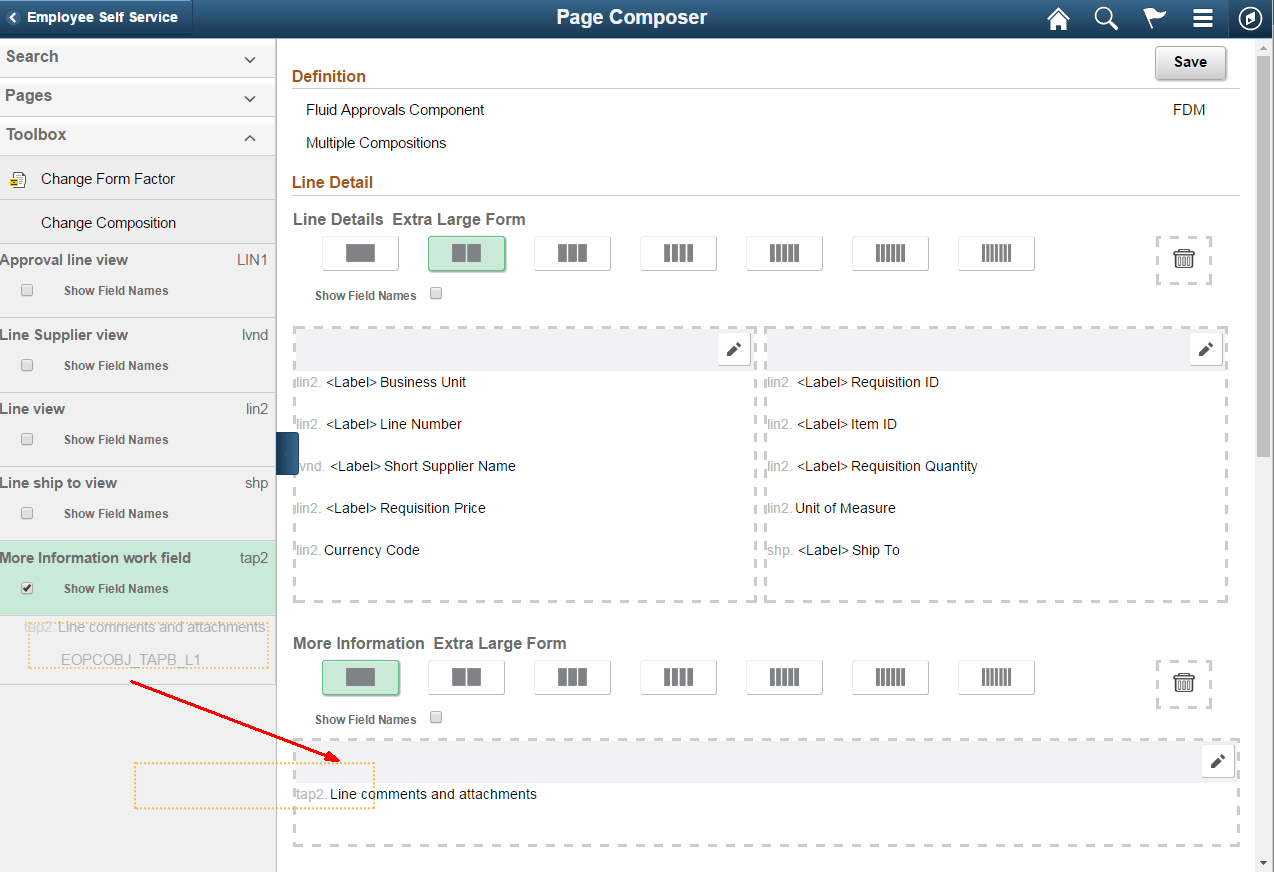
Task: Go back to Employee Self Service
Action: 96,17
